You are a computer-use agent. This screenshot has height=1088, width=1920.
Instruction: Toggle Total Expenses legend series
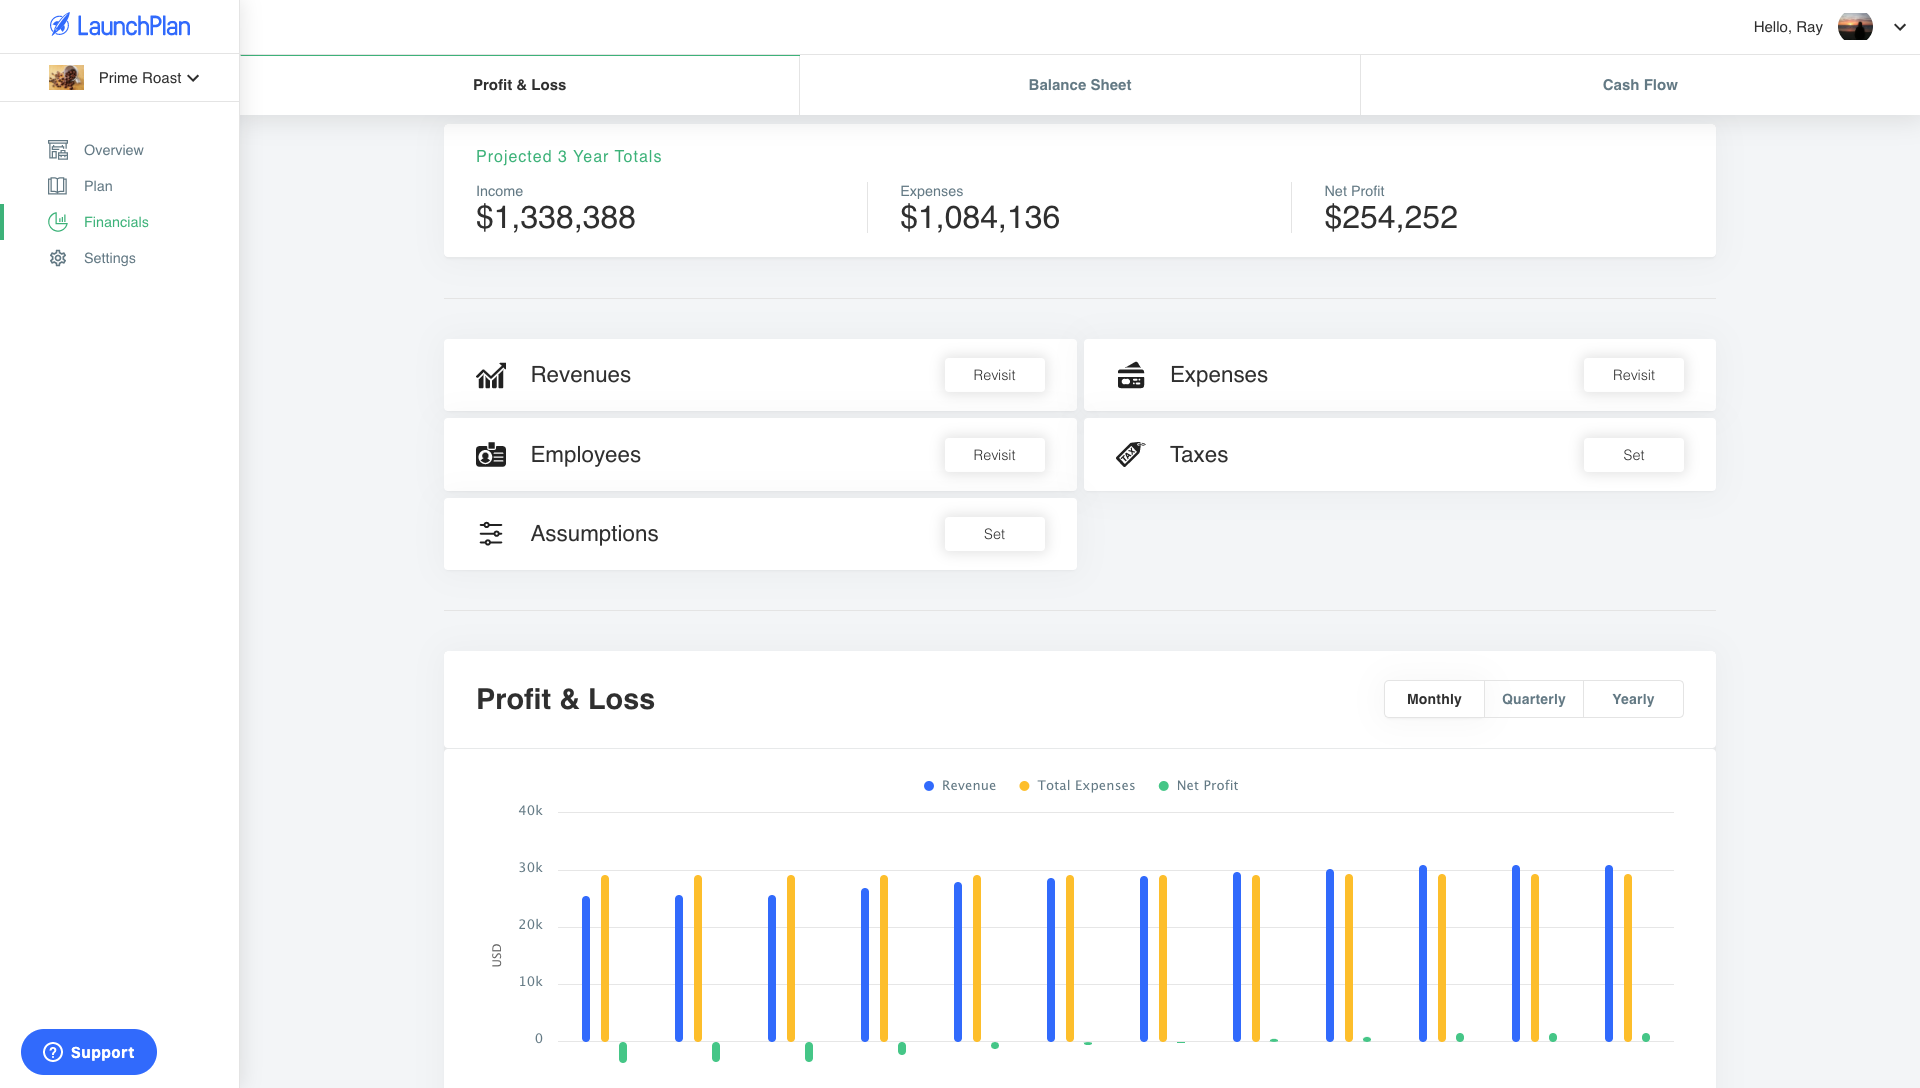click(x=1077, y=786)
